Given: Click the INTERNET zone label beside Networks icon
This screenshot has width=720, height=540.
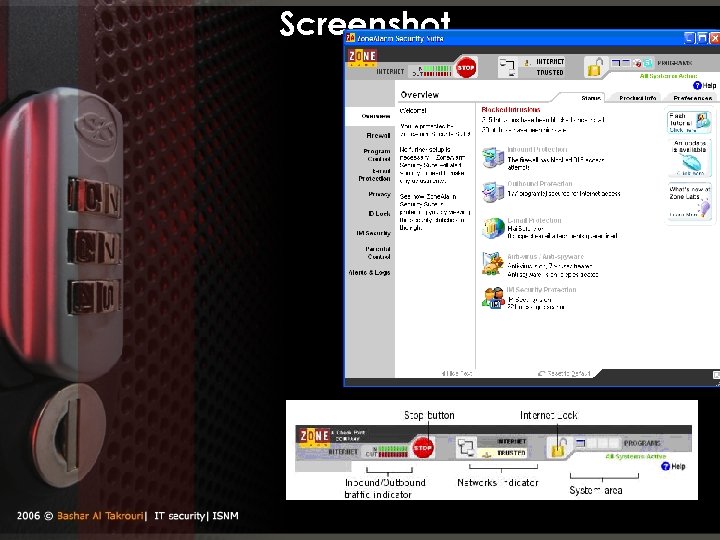Looking at the screenshot, I should (550, 62).
